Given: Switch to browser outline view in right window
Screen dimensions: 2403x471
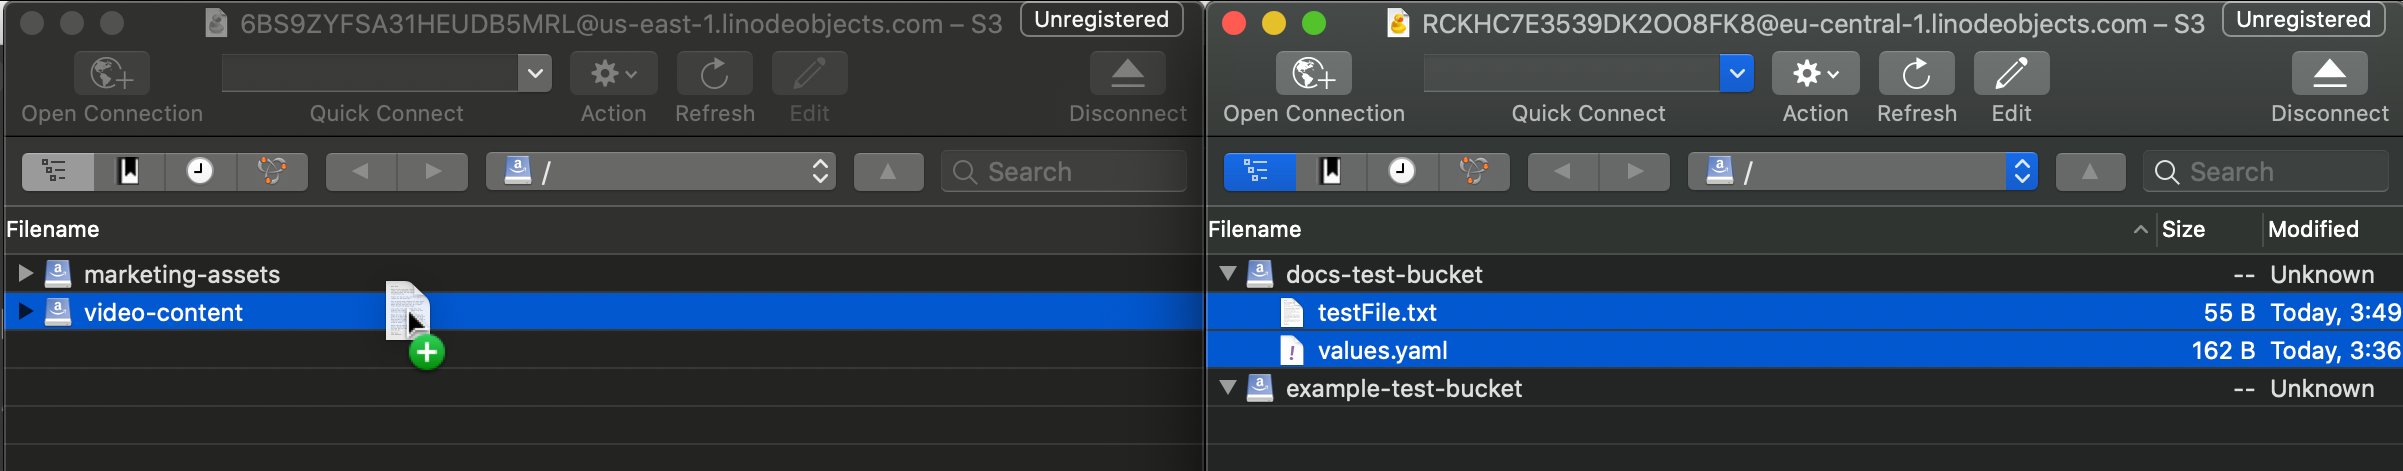Looking at the screenshot, I should (1258, 172).
